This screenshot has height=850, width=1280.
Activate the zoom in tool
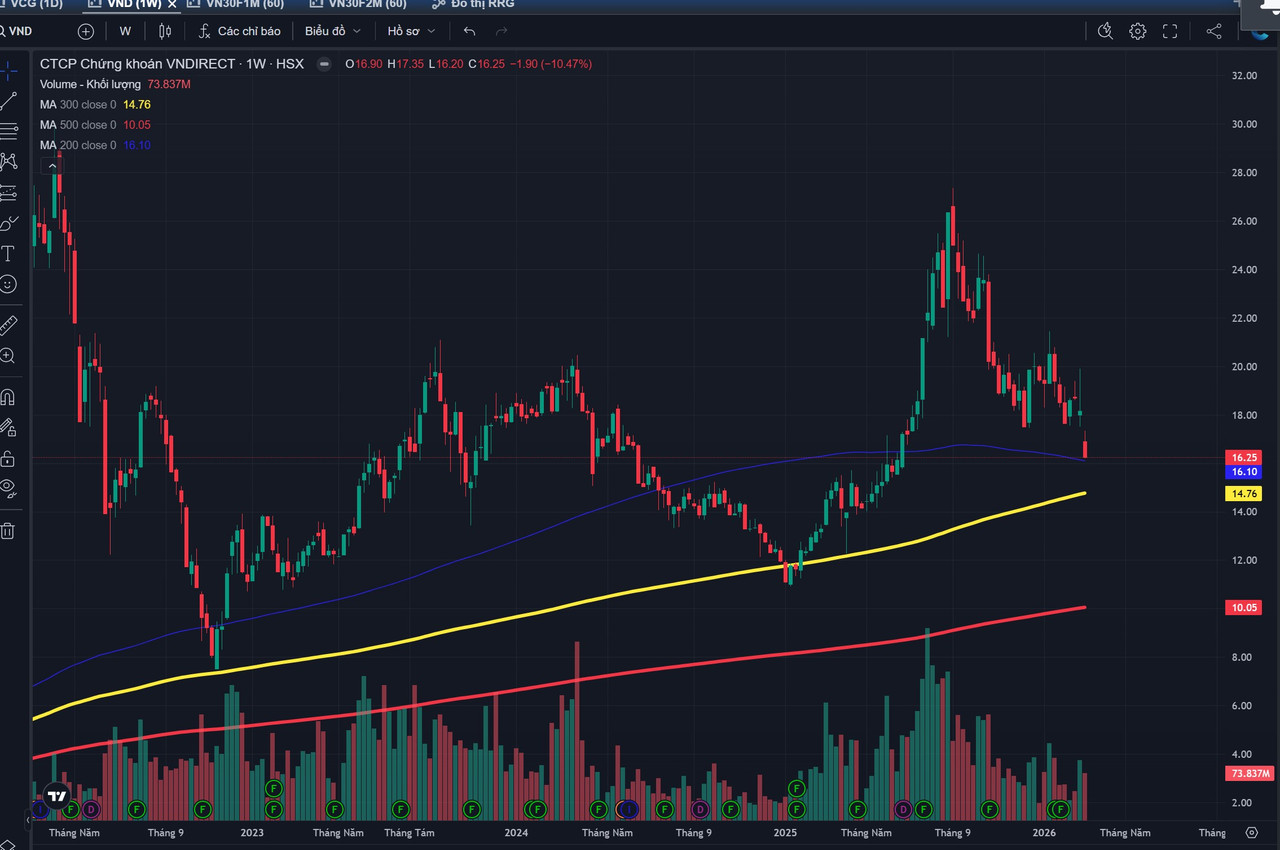tap(8, 356)
